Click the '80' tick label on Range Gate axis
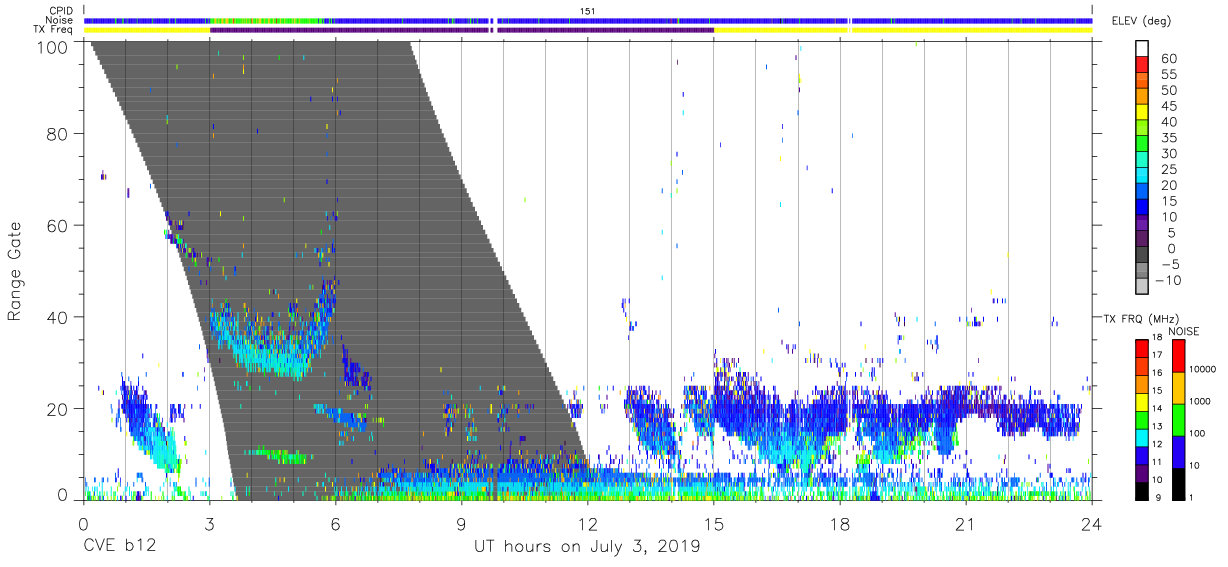 coord(58,133)
